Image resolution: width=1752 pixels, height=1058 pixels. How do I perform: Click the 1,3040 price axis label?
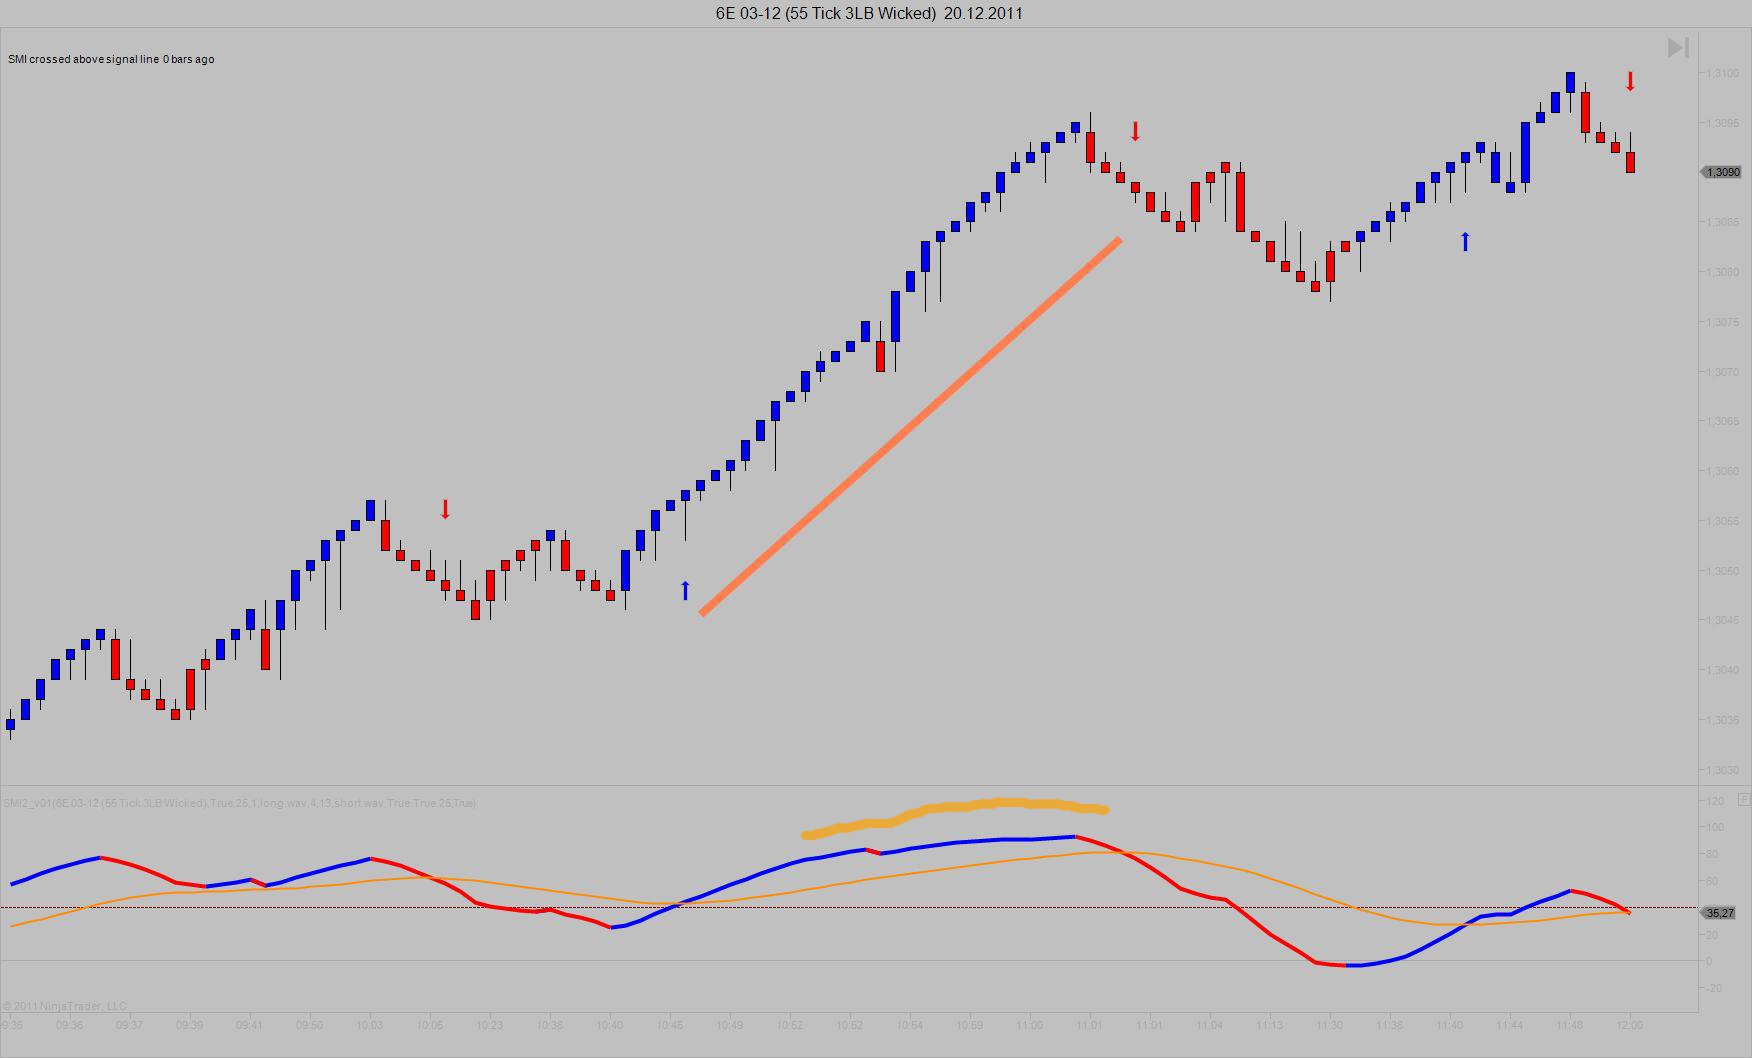(1721, 670)
